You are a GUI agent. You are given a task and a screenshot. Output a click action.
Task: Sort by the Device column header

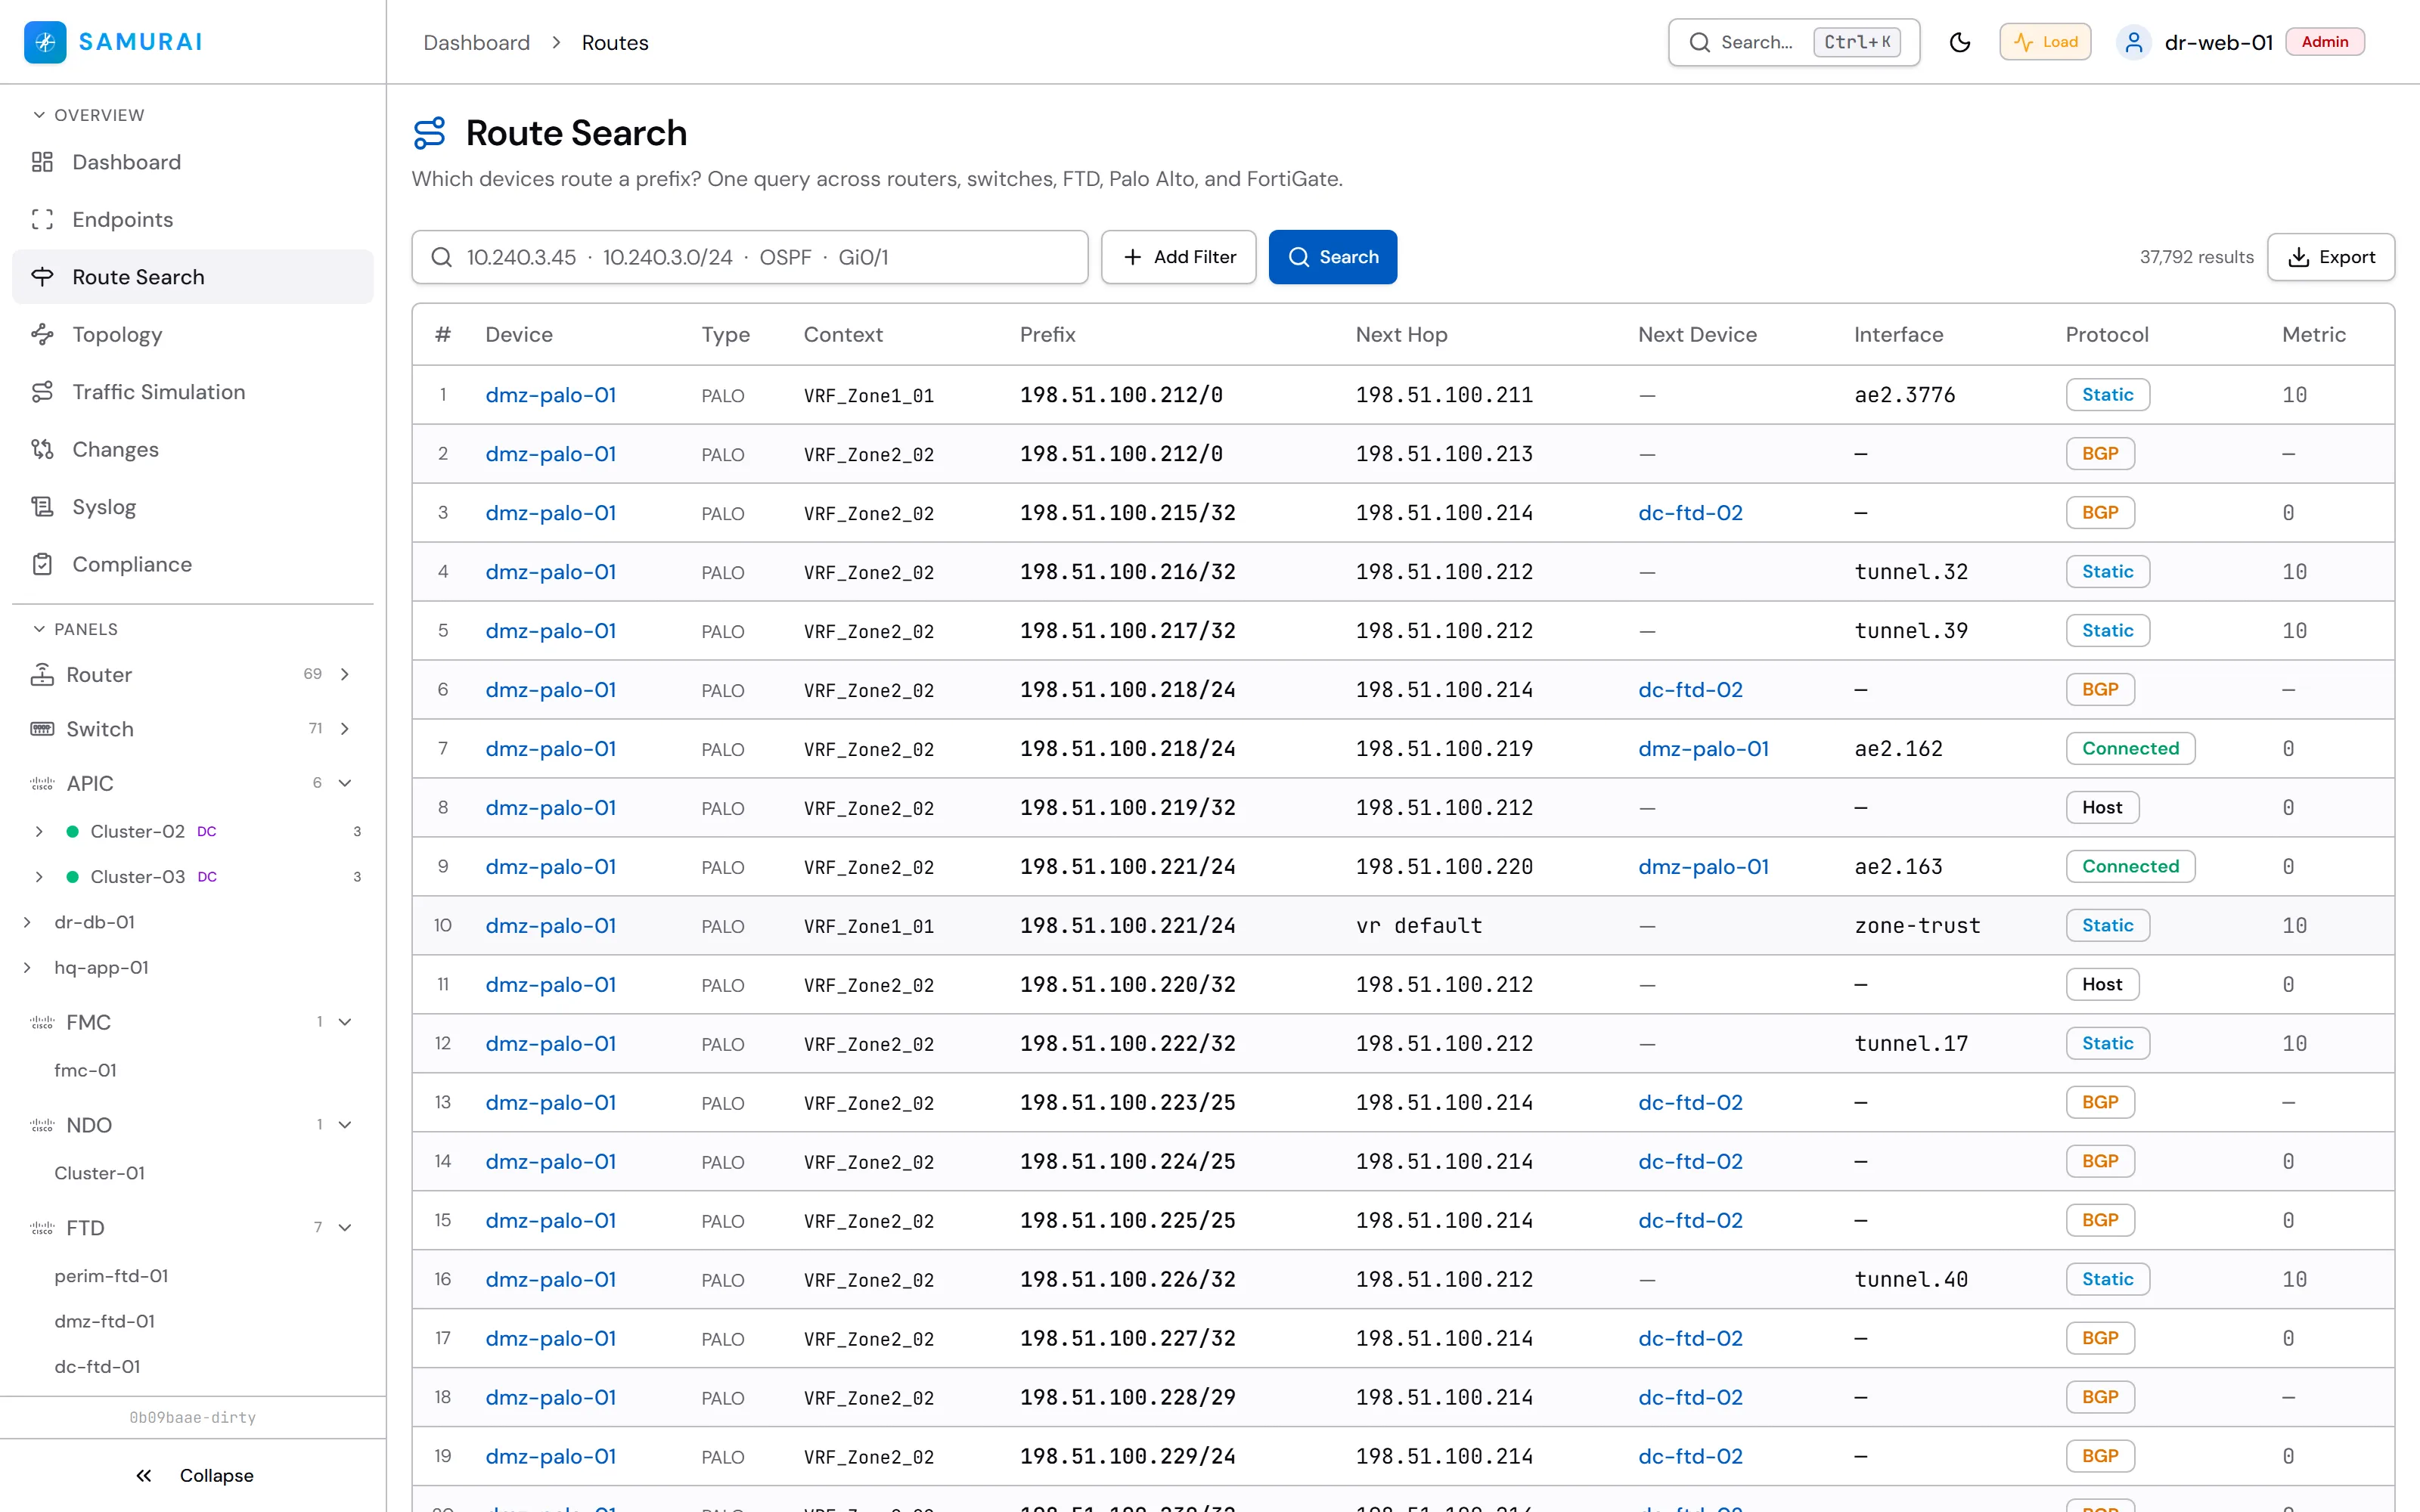point(518,335)
